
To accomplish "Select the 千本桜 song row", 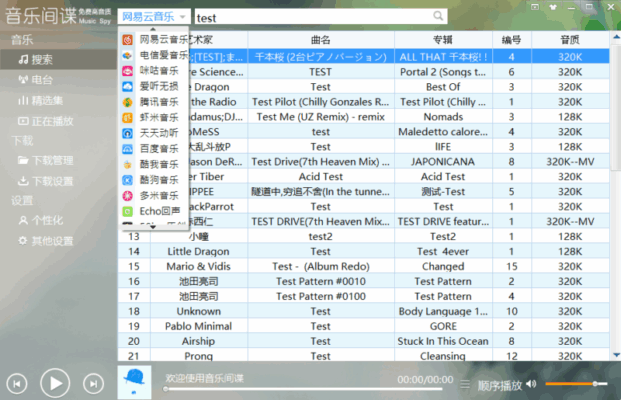I will (363, 57).
